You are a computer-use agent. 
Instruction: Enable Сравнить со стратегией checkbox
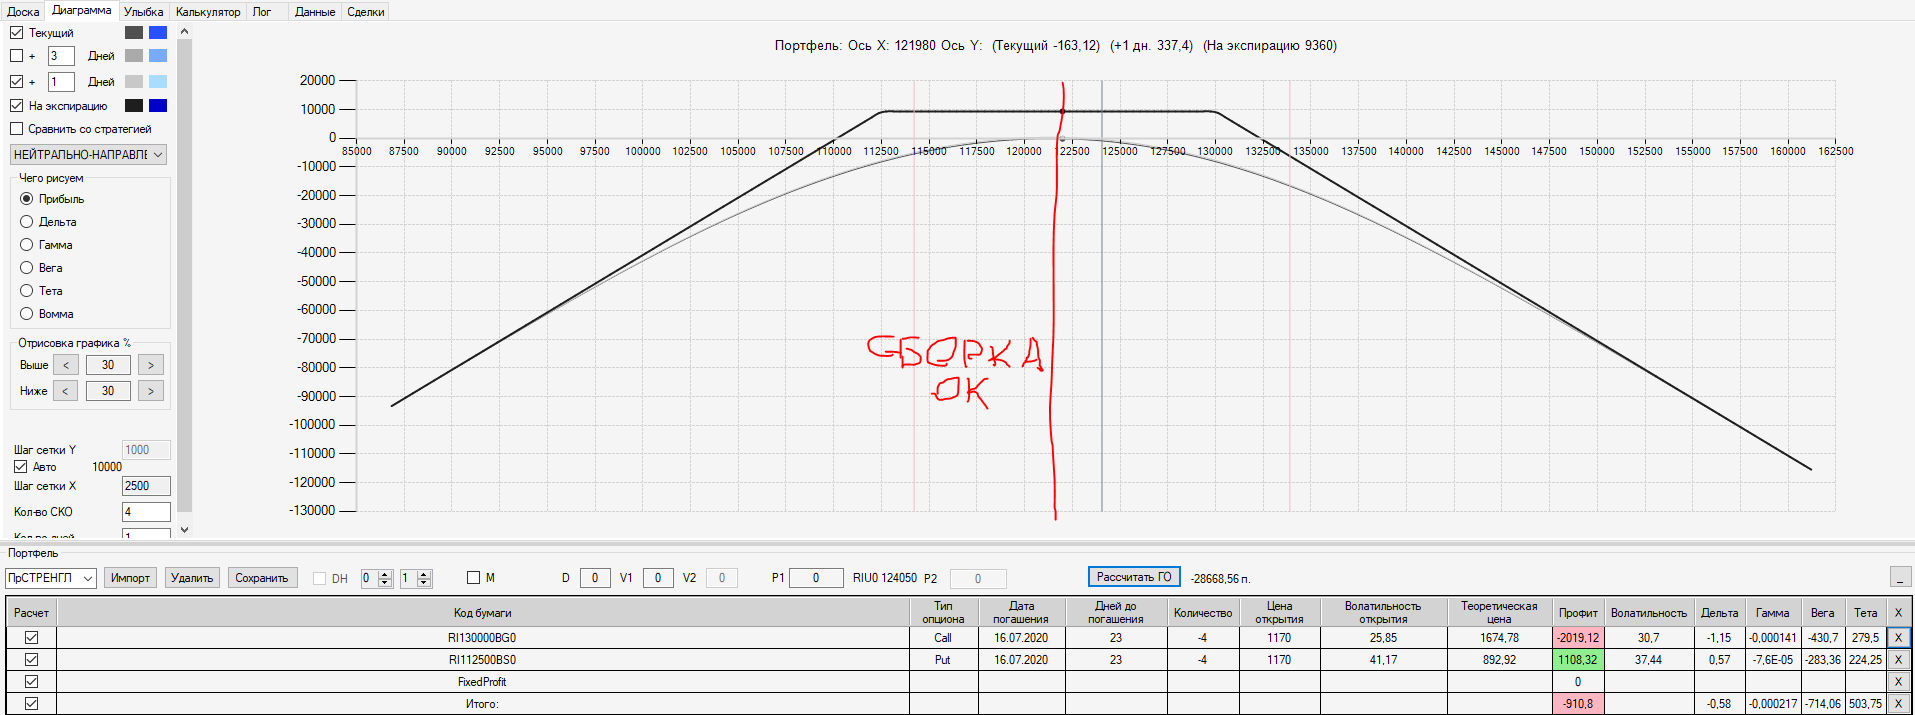17,129
